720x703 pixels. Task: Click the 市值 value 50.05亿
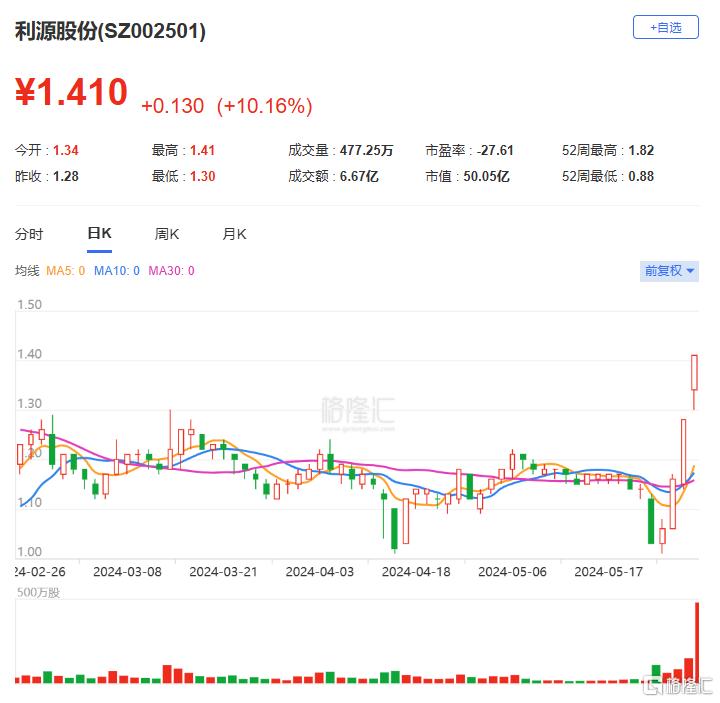[x=486, y=176]
